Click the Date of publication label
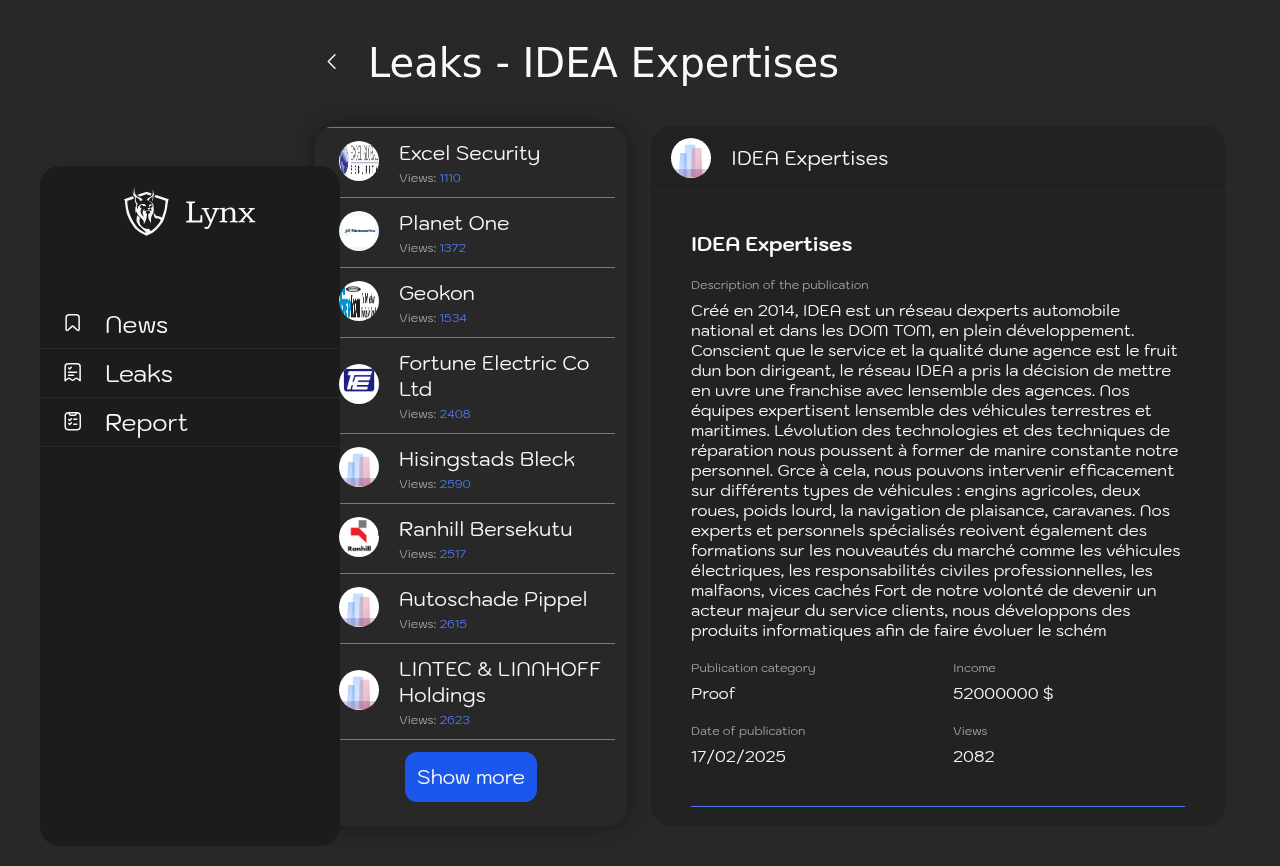 click(x=748, y=731)
